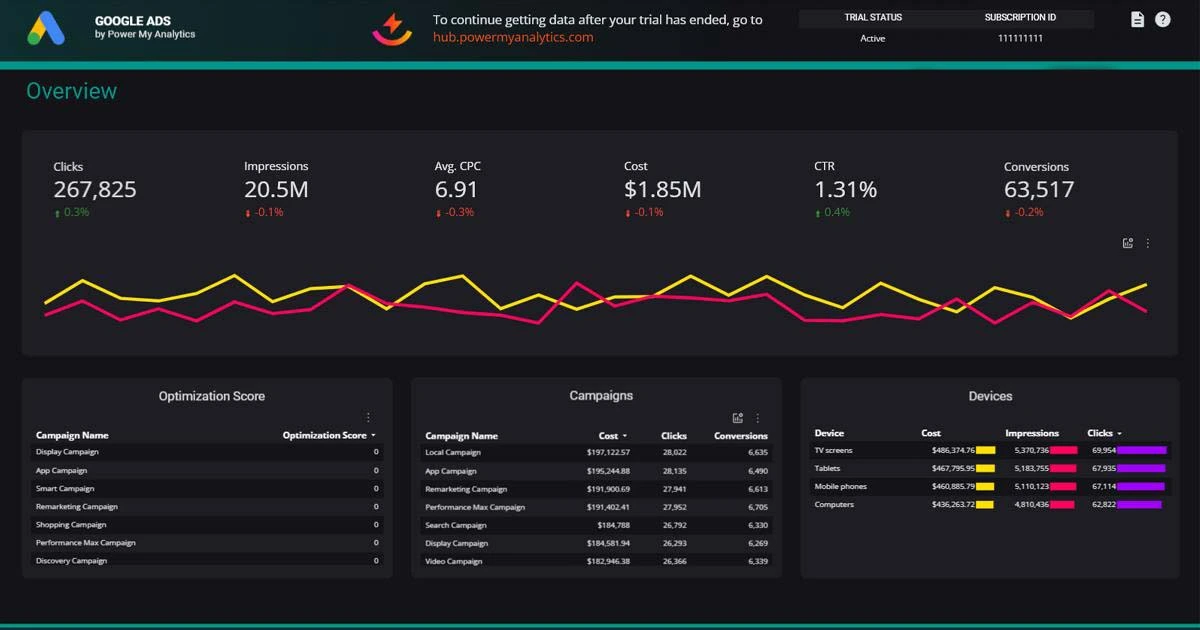Click the Campaigns table explore chart icon
Screen dimensions: 1200x630
(738, 418)
